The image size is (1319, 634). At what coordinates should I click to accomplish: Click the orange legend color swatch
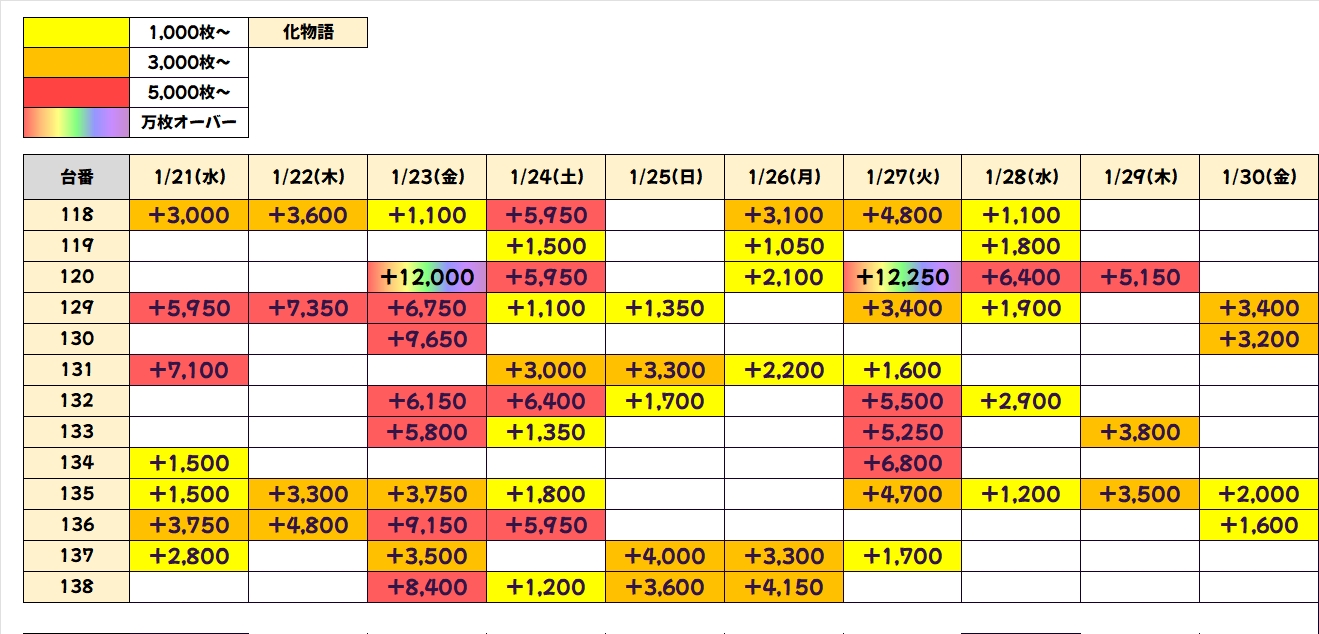[x=76, y=63]
